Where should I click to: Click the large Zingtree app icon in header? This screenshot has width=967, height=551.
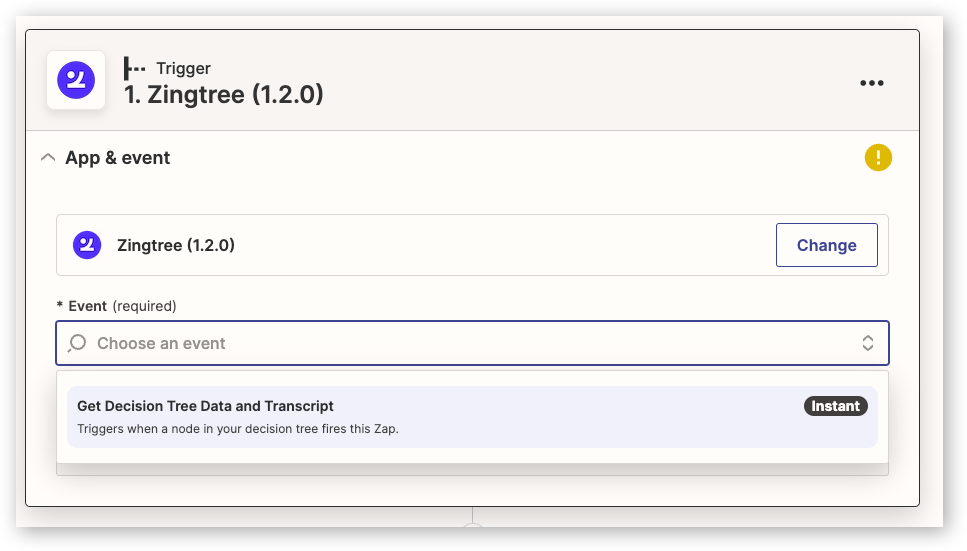76,80
